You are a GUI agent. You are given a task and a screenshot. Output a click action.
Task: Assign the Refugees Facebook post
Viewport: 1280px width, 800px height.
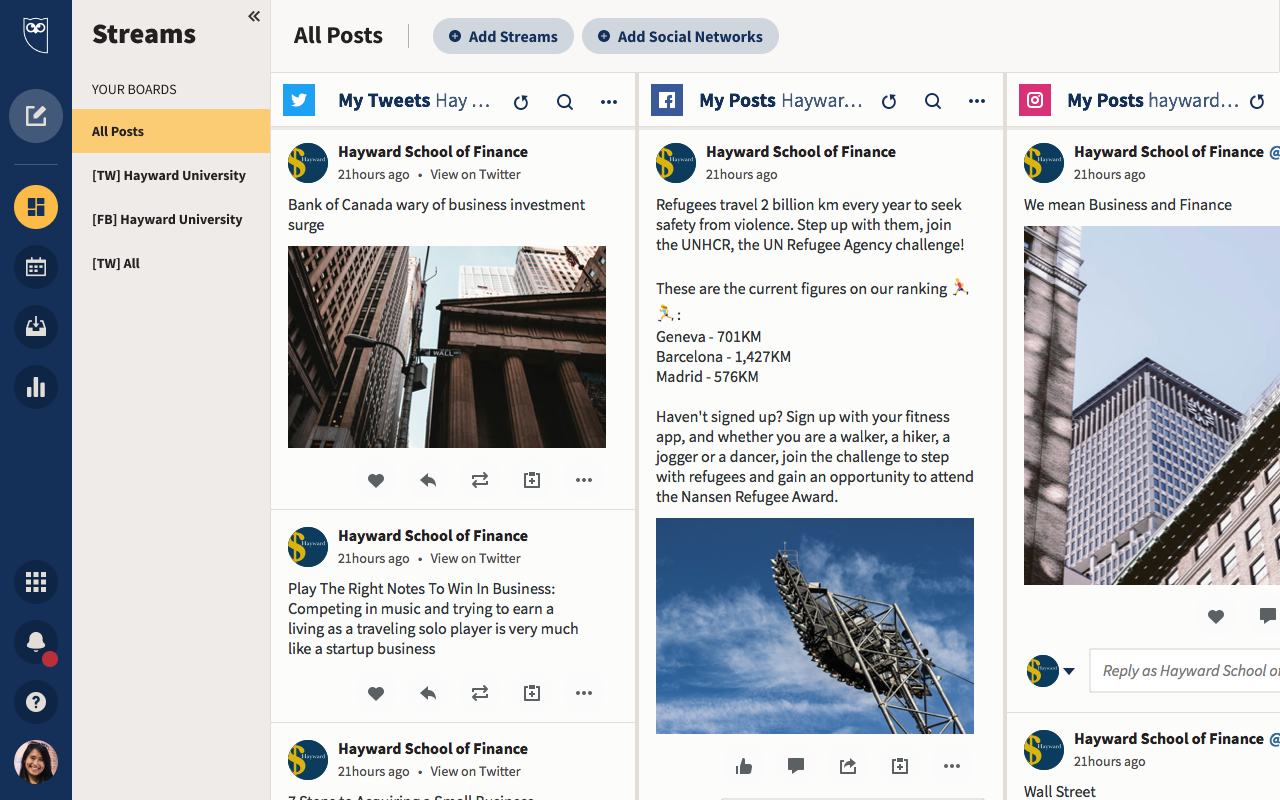900,766
